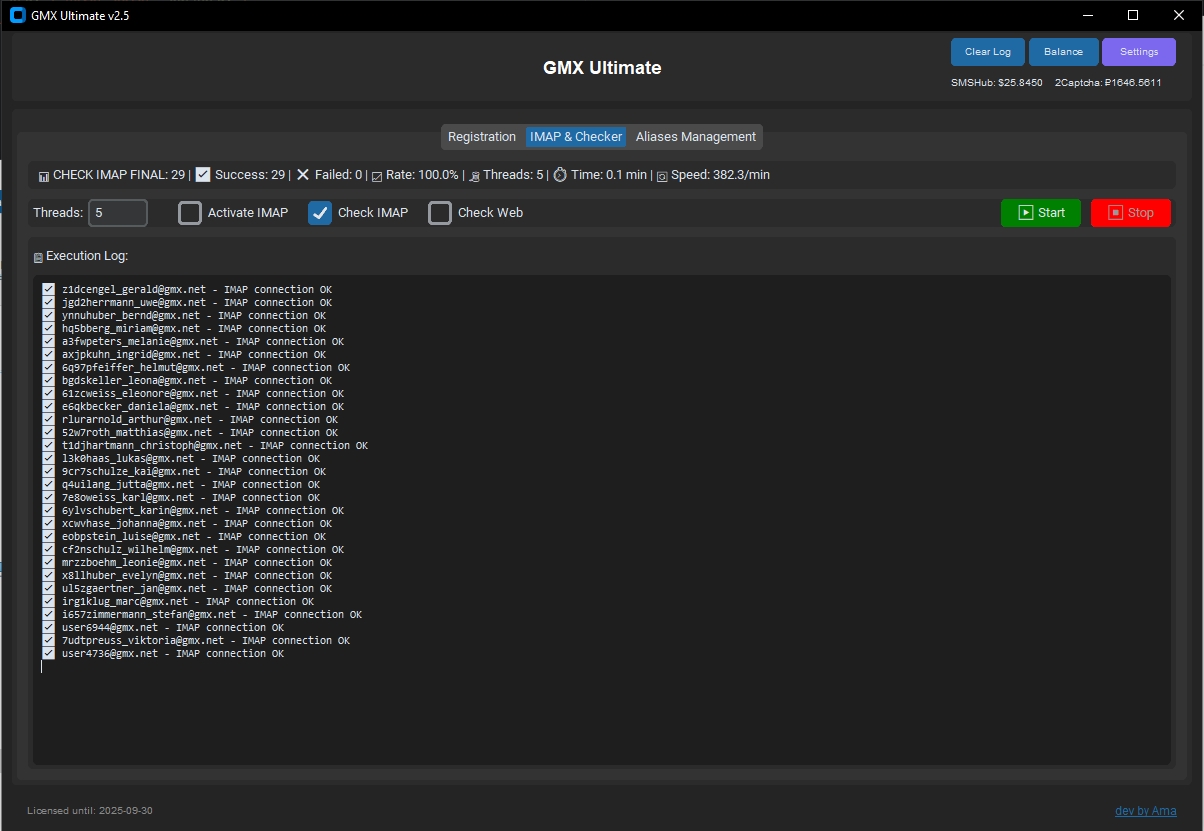Click the stopwatch icon next to Time

560,175
